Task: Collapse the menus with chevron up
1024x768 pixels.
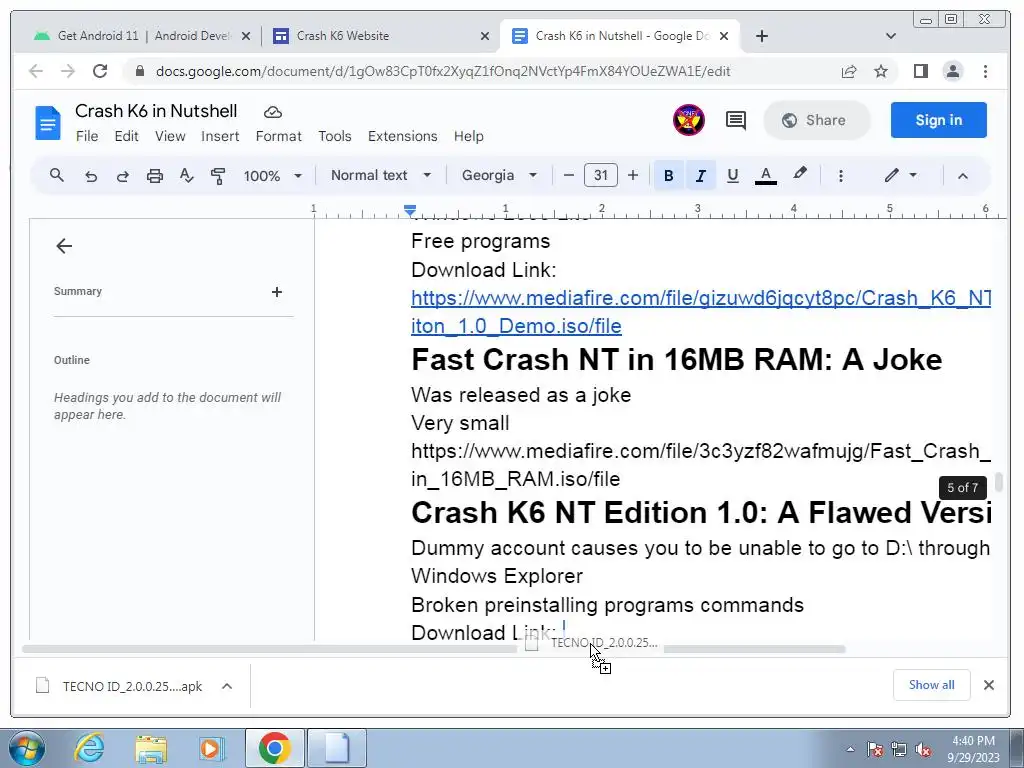Action: coord(963,176)
